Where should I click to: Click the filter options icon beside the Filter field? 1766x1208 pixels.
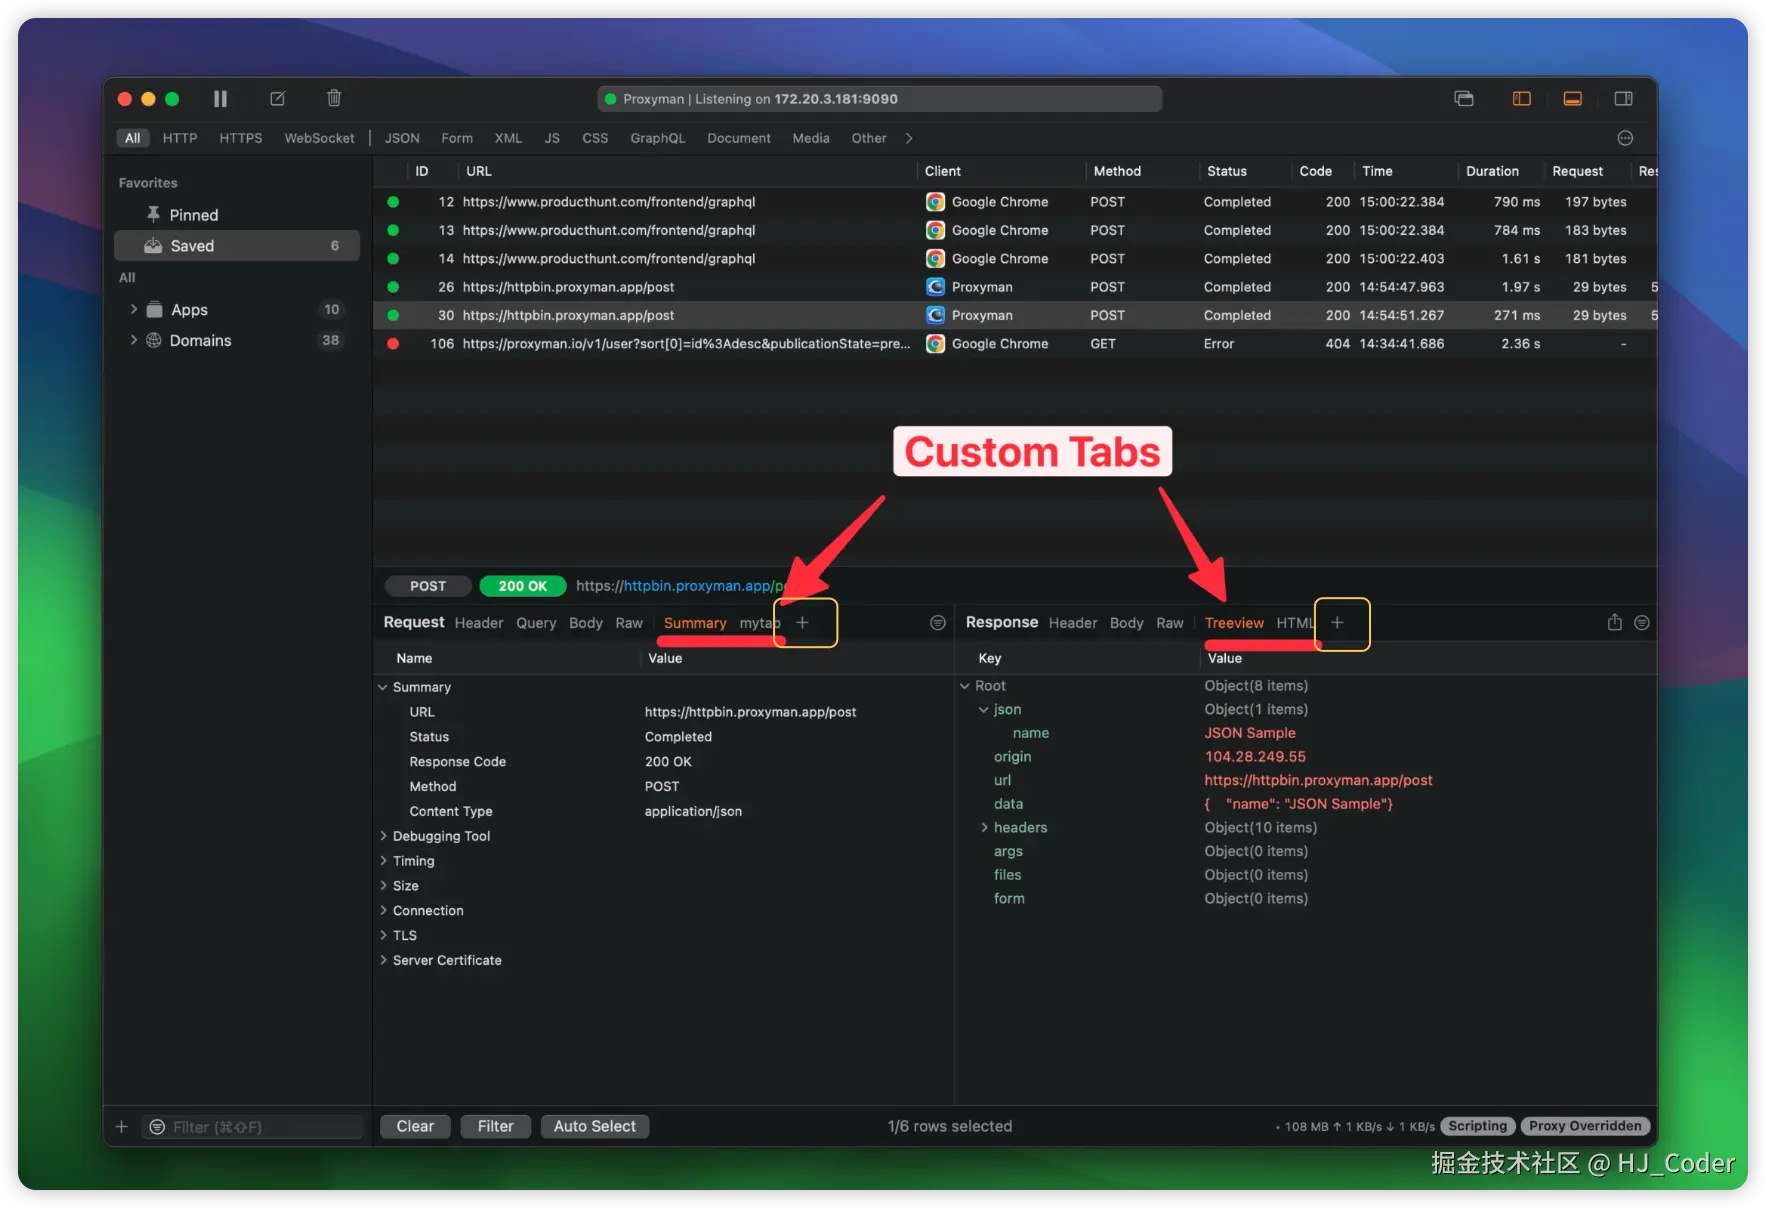coord(157,1127)
